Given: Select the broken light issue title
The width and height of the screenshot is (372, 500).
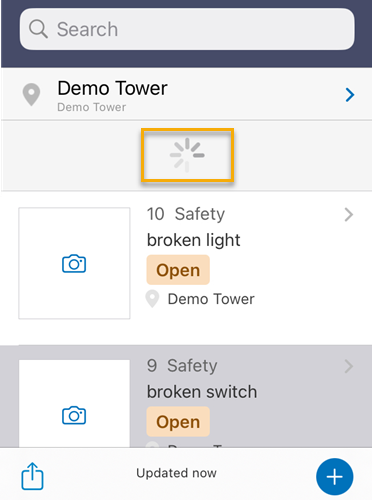Looking at the screenshot, I should click(x=193, y=240).
